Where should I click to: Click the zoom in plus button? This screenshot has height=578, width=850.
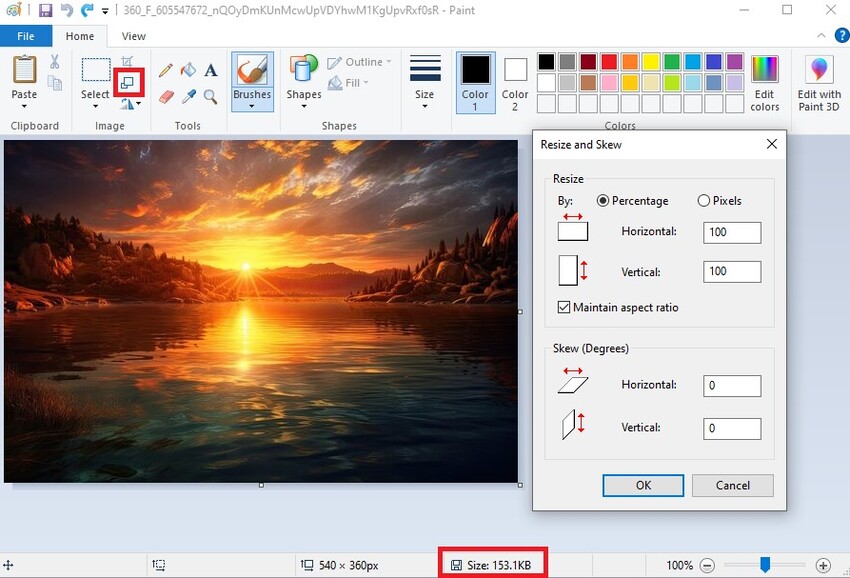pos(823,566)
